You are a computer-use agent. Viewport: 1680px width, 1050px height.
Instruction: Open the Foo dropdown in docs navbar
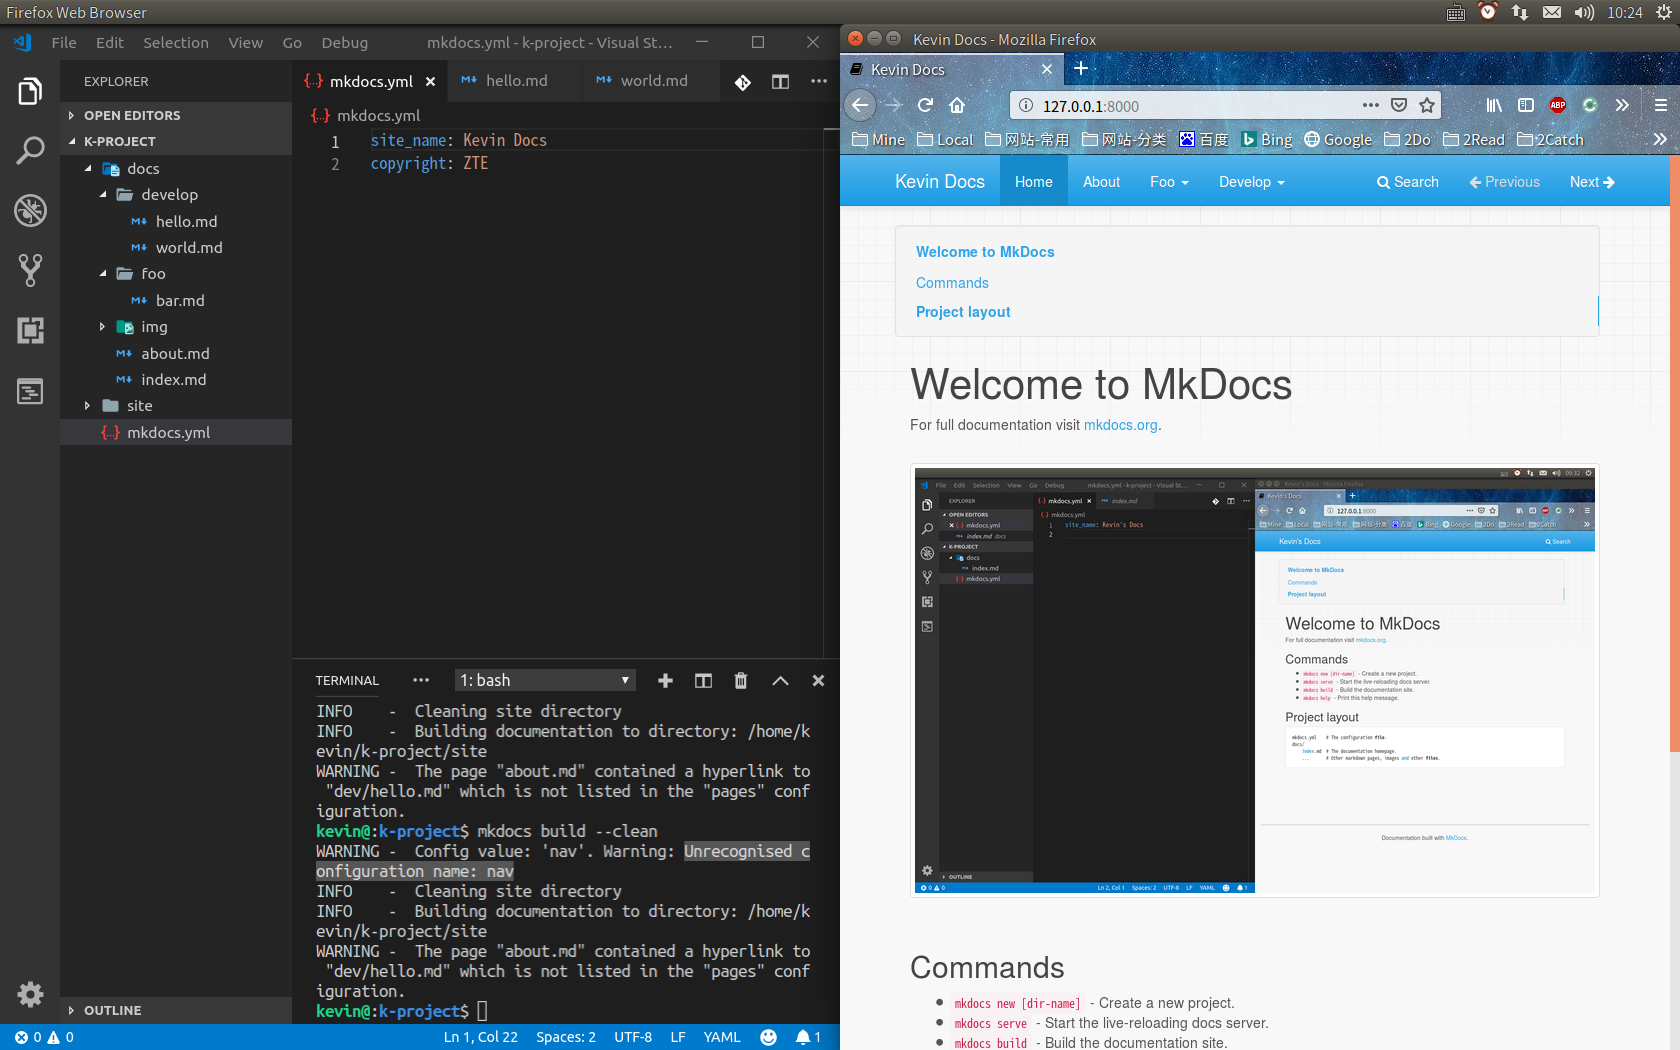coord(1169,182)
